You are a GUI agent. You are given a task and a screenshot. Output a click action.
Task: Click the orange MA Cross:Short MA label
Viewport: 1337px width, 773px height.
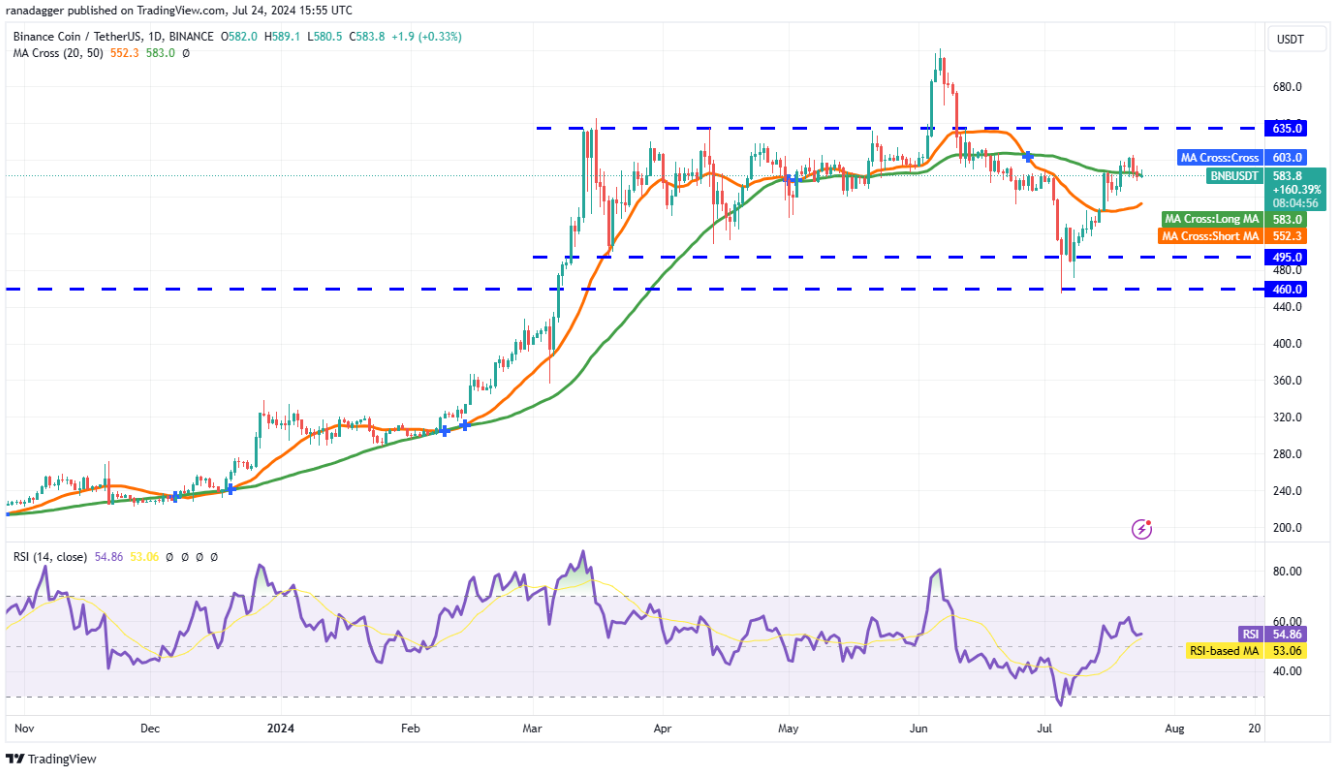coord(1209,236)
